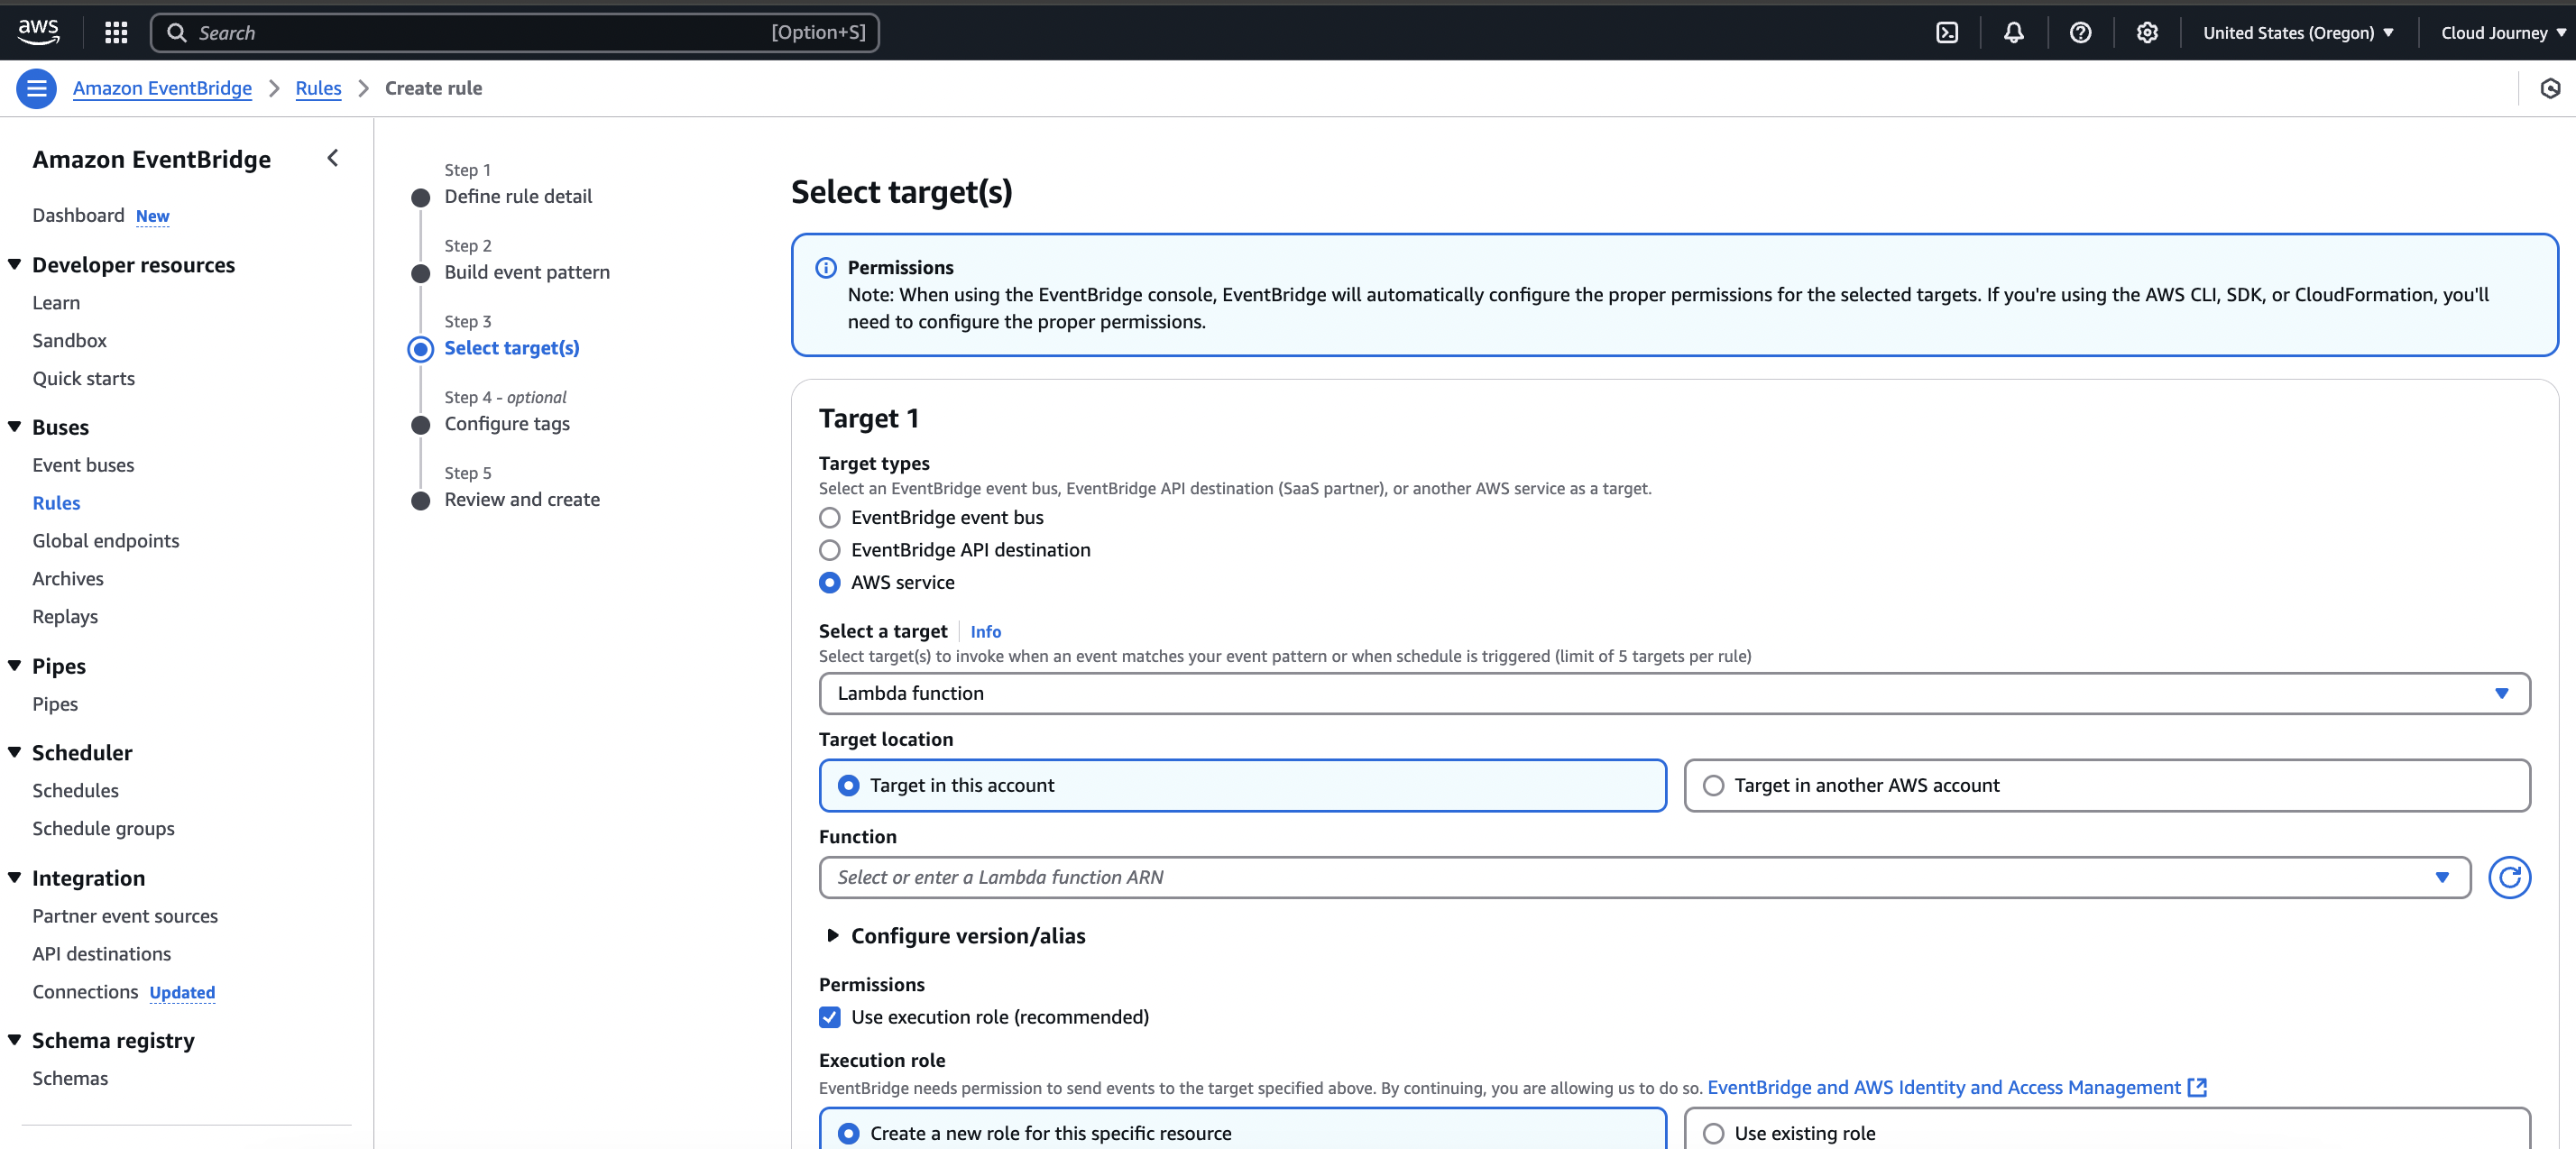
Task: Click the hexagon preferences icon at top right
Action: pos(2550,88)
